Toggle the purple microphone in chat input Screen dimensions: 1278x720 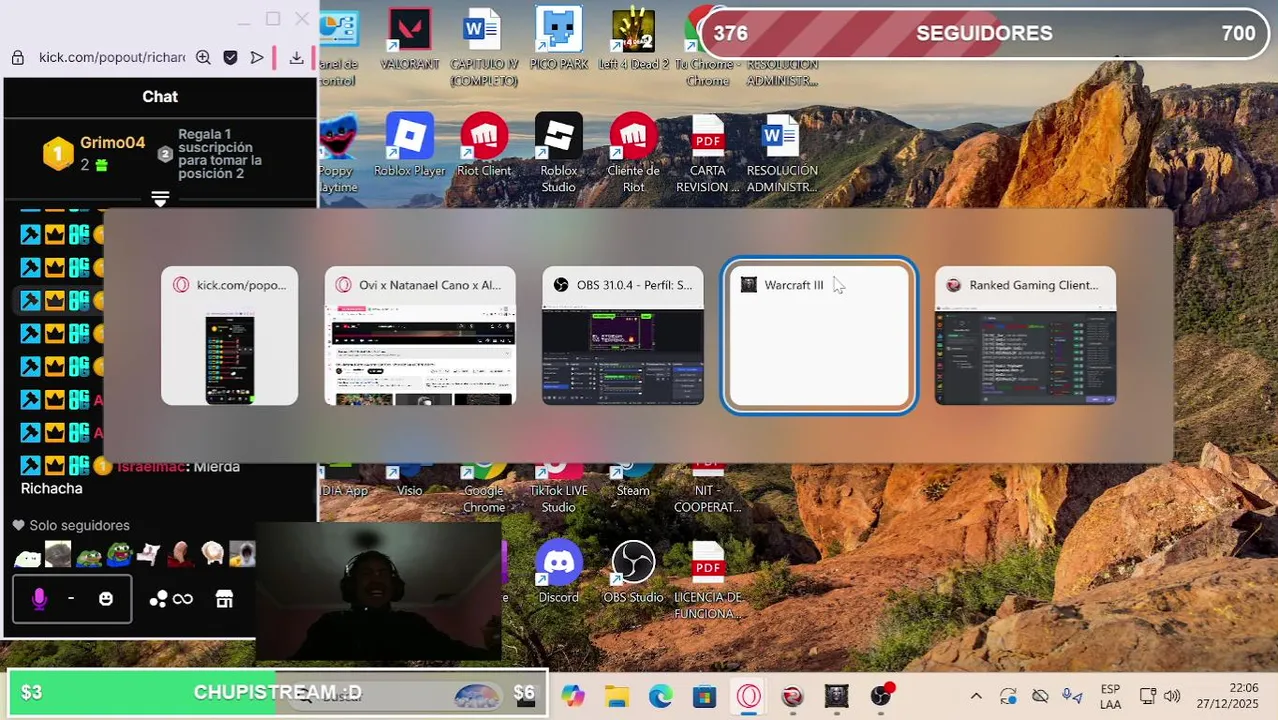click(39, 599)
